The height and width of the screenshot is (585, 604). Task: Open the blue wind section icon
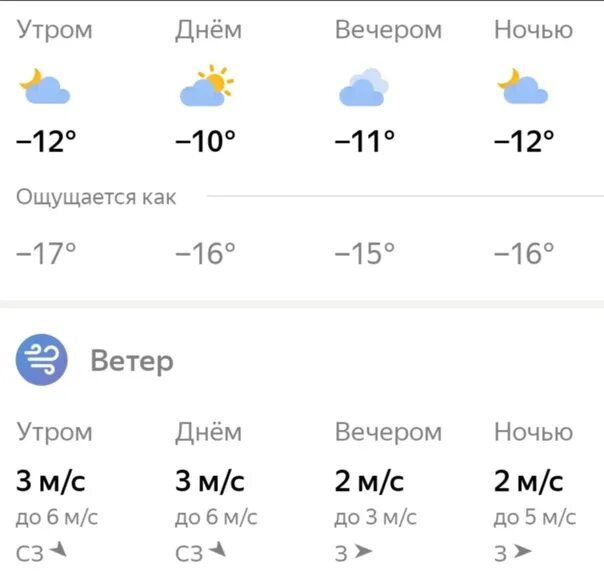click(x=42, y=360)
